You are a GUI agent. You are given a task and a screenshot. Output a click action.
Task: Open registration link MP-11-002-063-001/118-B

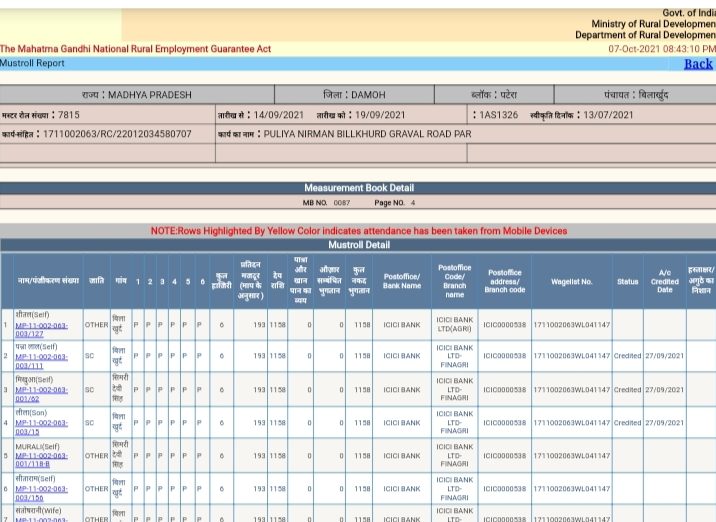pos(41,460)
